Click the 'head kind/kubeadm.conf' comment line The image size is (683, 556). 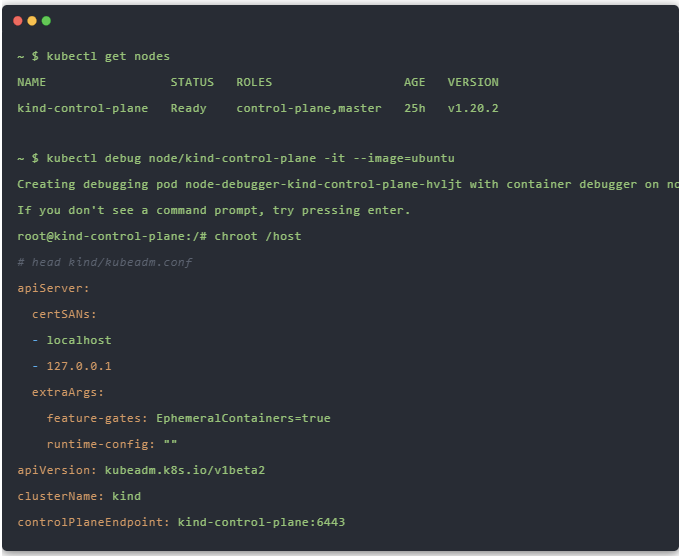[104, 262]
